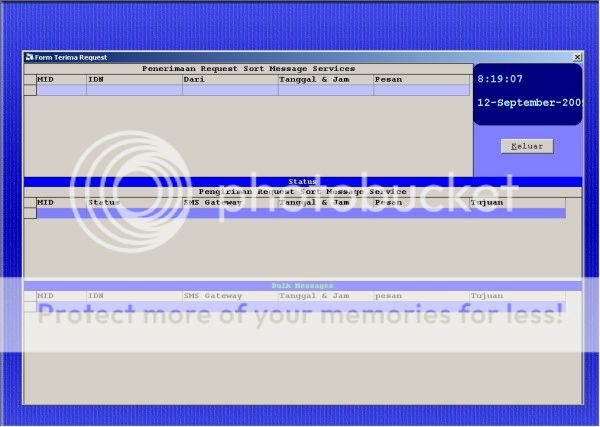Close the Form Terima Request window
Viewport: 600px width, 427px height.
click(x=577, y=57)
